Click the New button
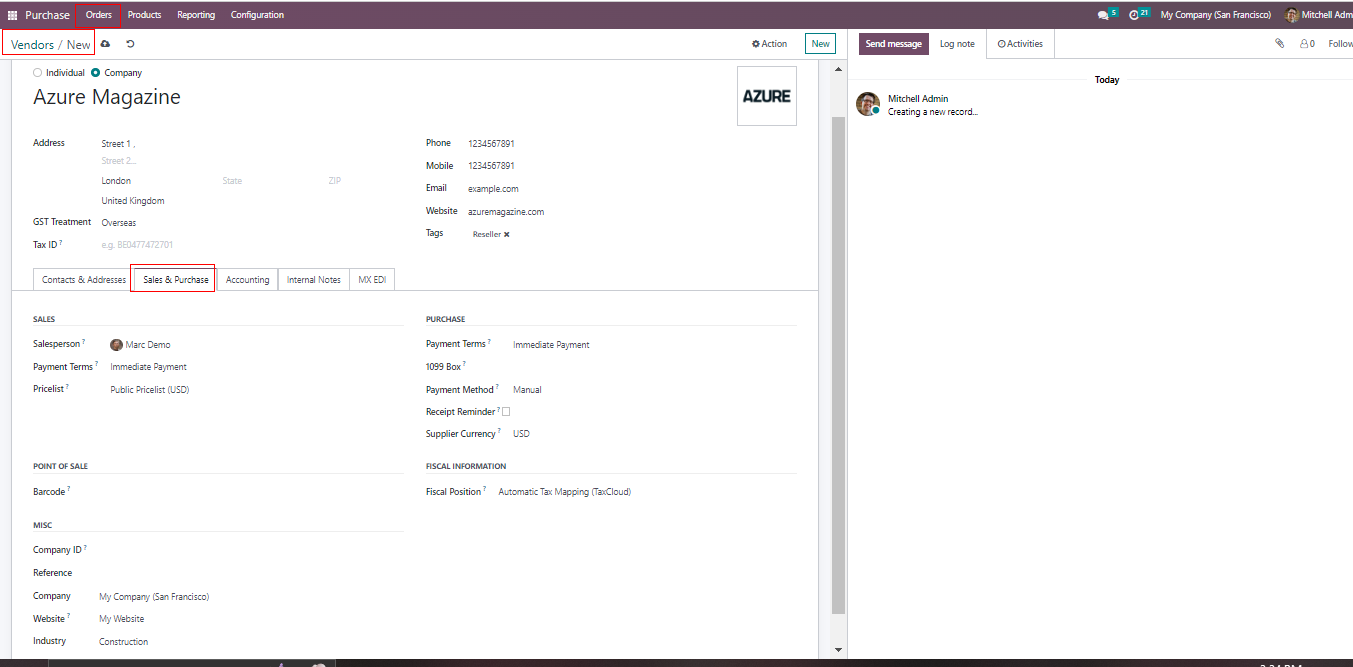 click(820, 44)
